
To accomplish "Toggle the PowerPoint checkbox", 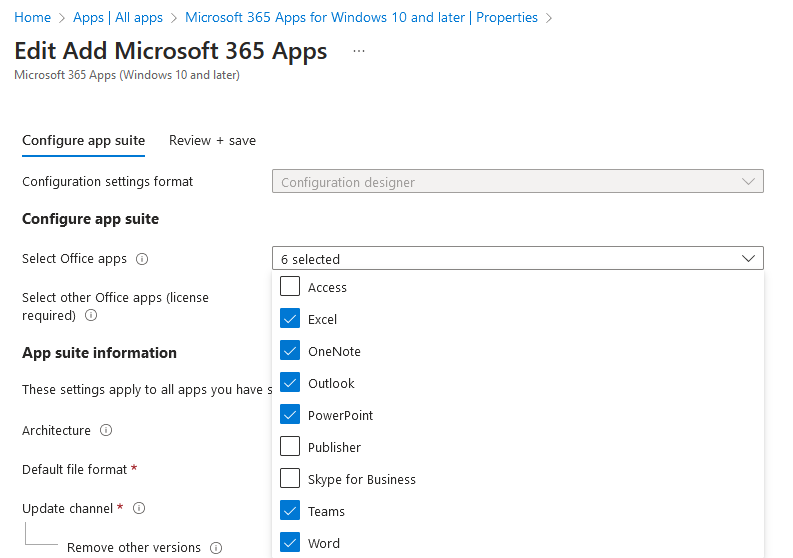I will 290,414.
